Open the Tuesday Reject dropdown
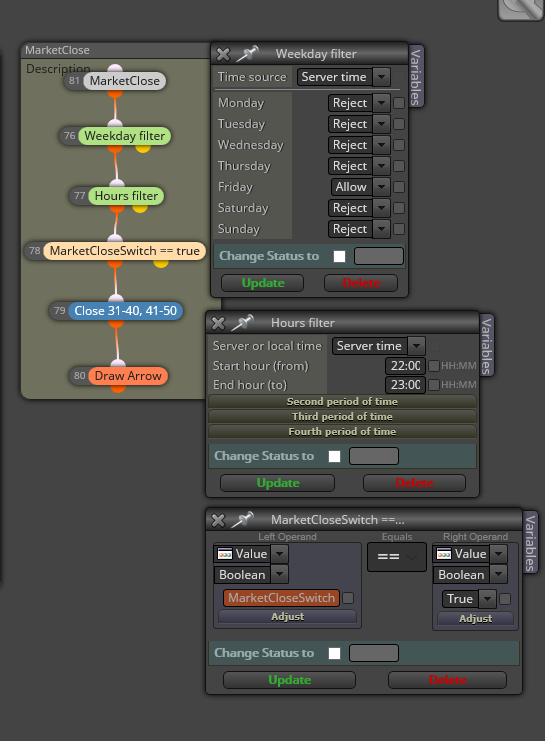This screenshot has height=741, width=545. pyautogui.click(x=359, y=124)
